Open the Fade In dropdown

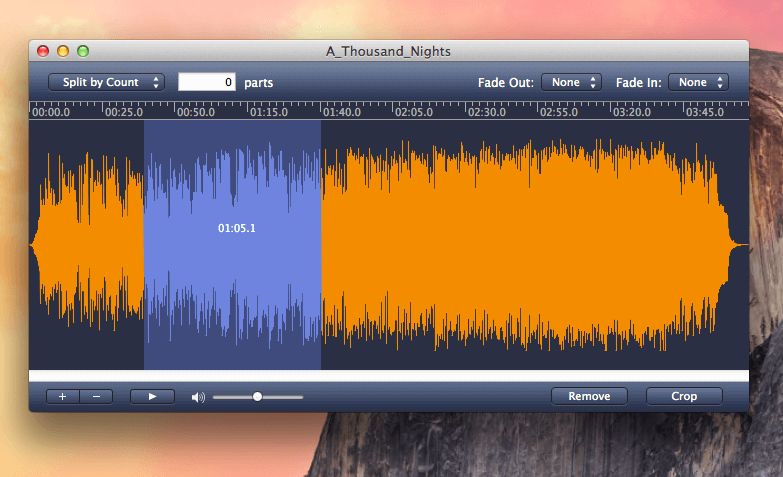pos(698,82)
